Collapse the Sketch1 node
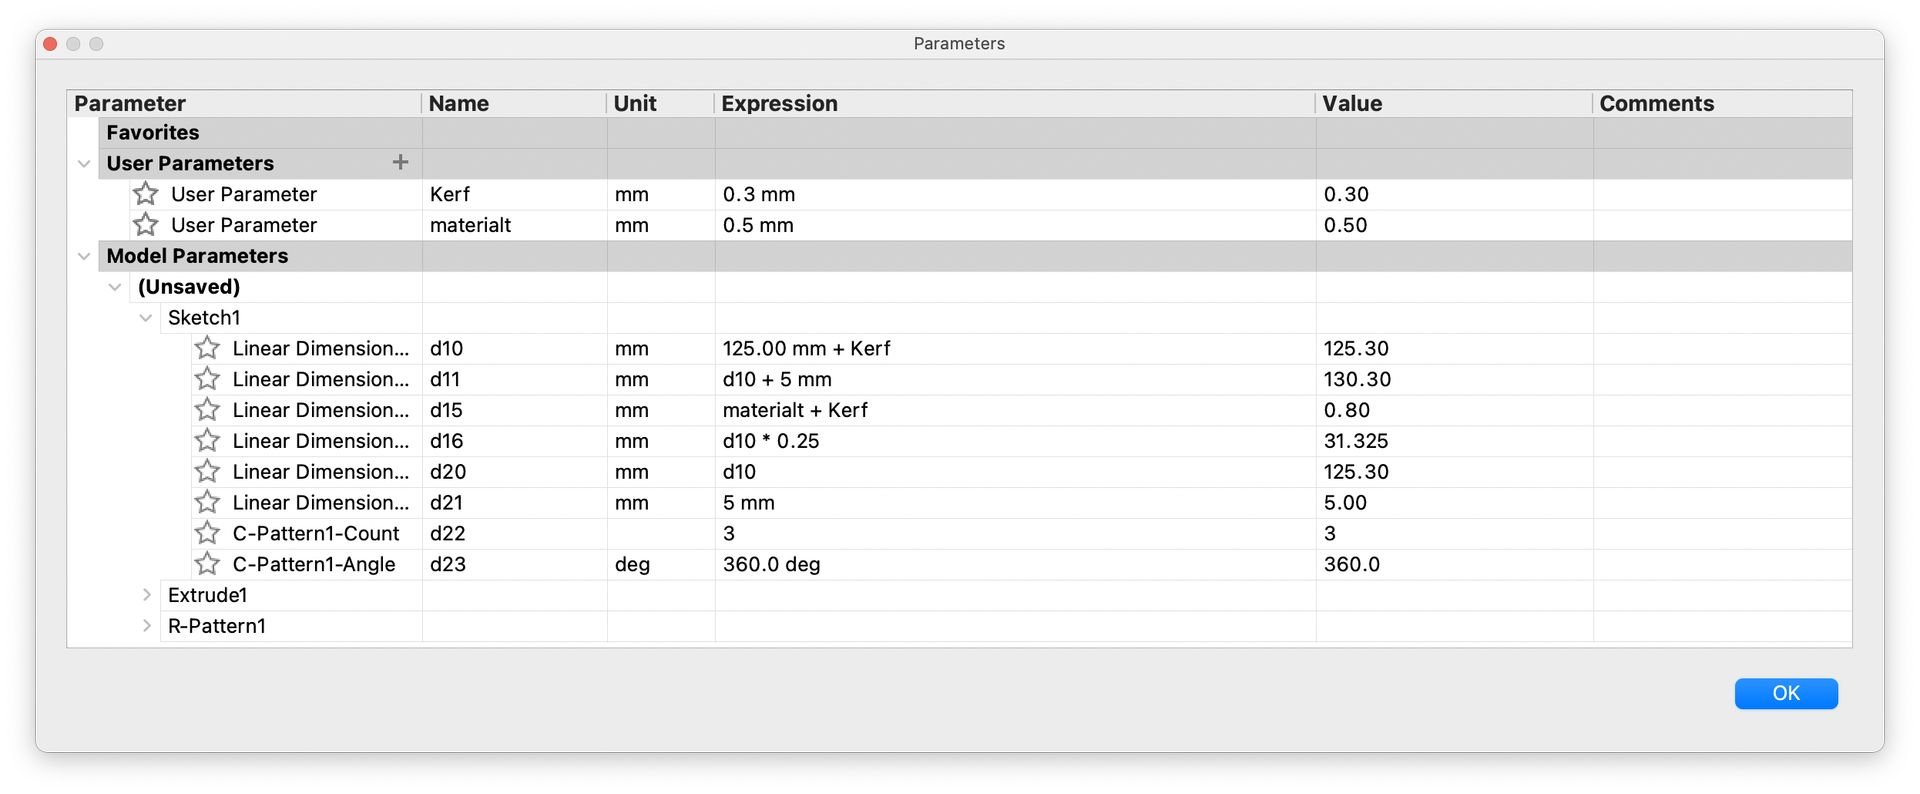The width and height of the screenshot is (1920, 794). click(146, 318)
